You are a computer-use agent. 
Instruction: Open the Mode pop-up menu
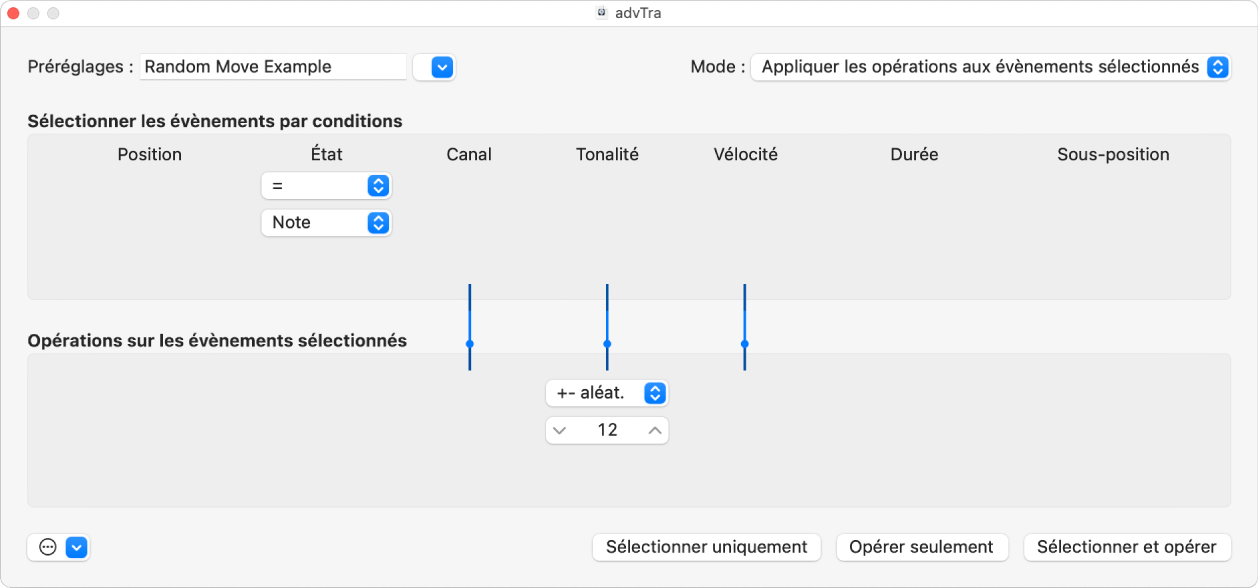[990, 66]
